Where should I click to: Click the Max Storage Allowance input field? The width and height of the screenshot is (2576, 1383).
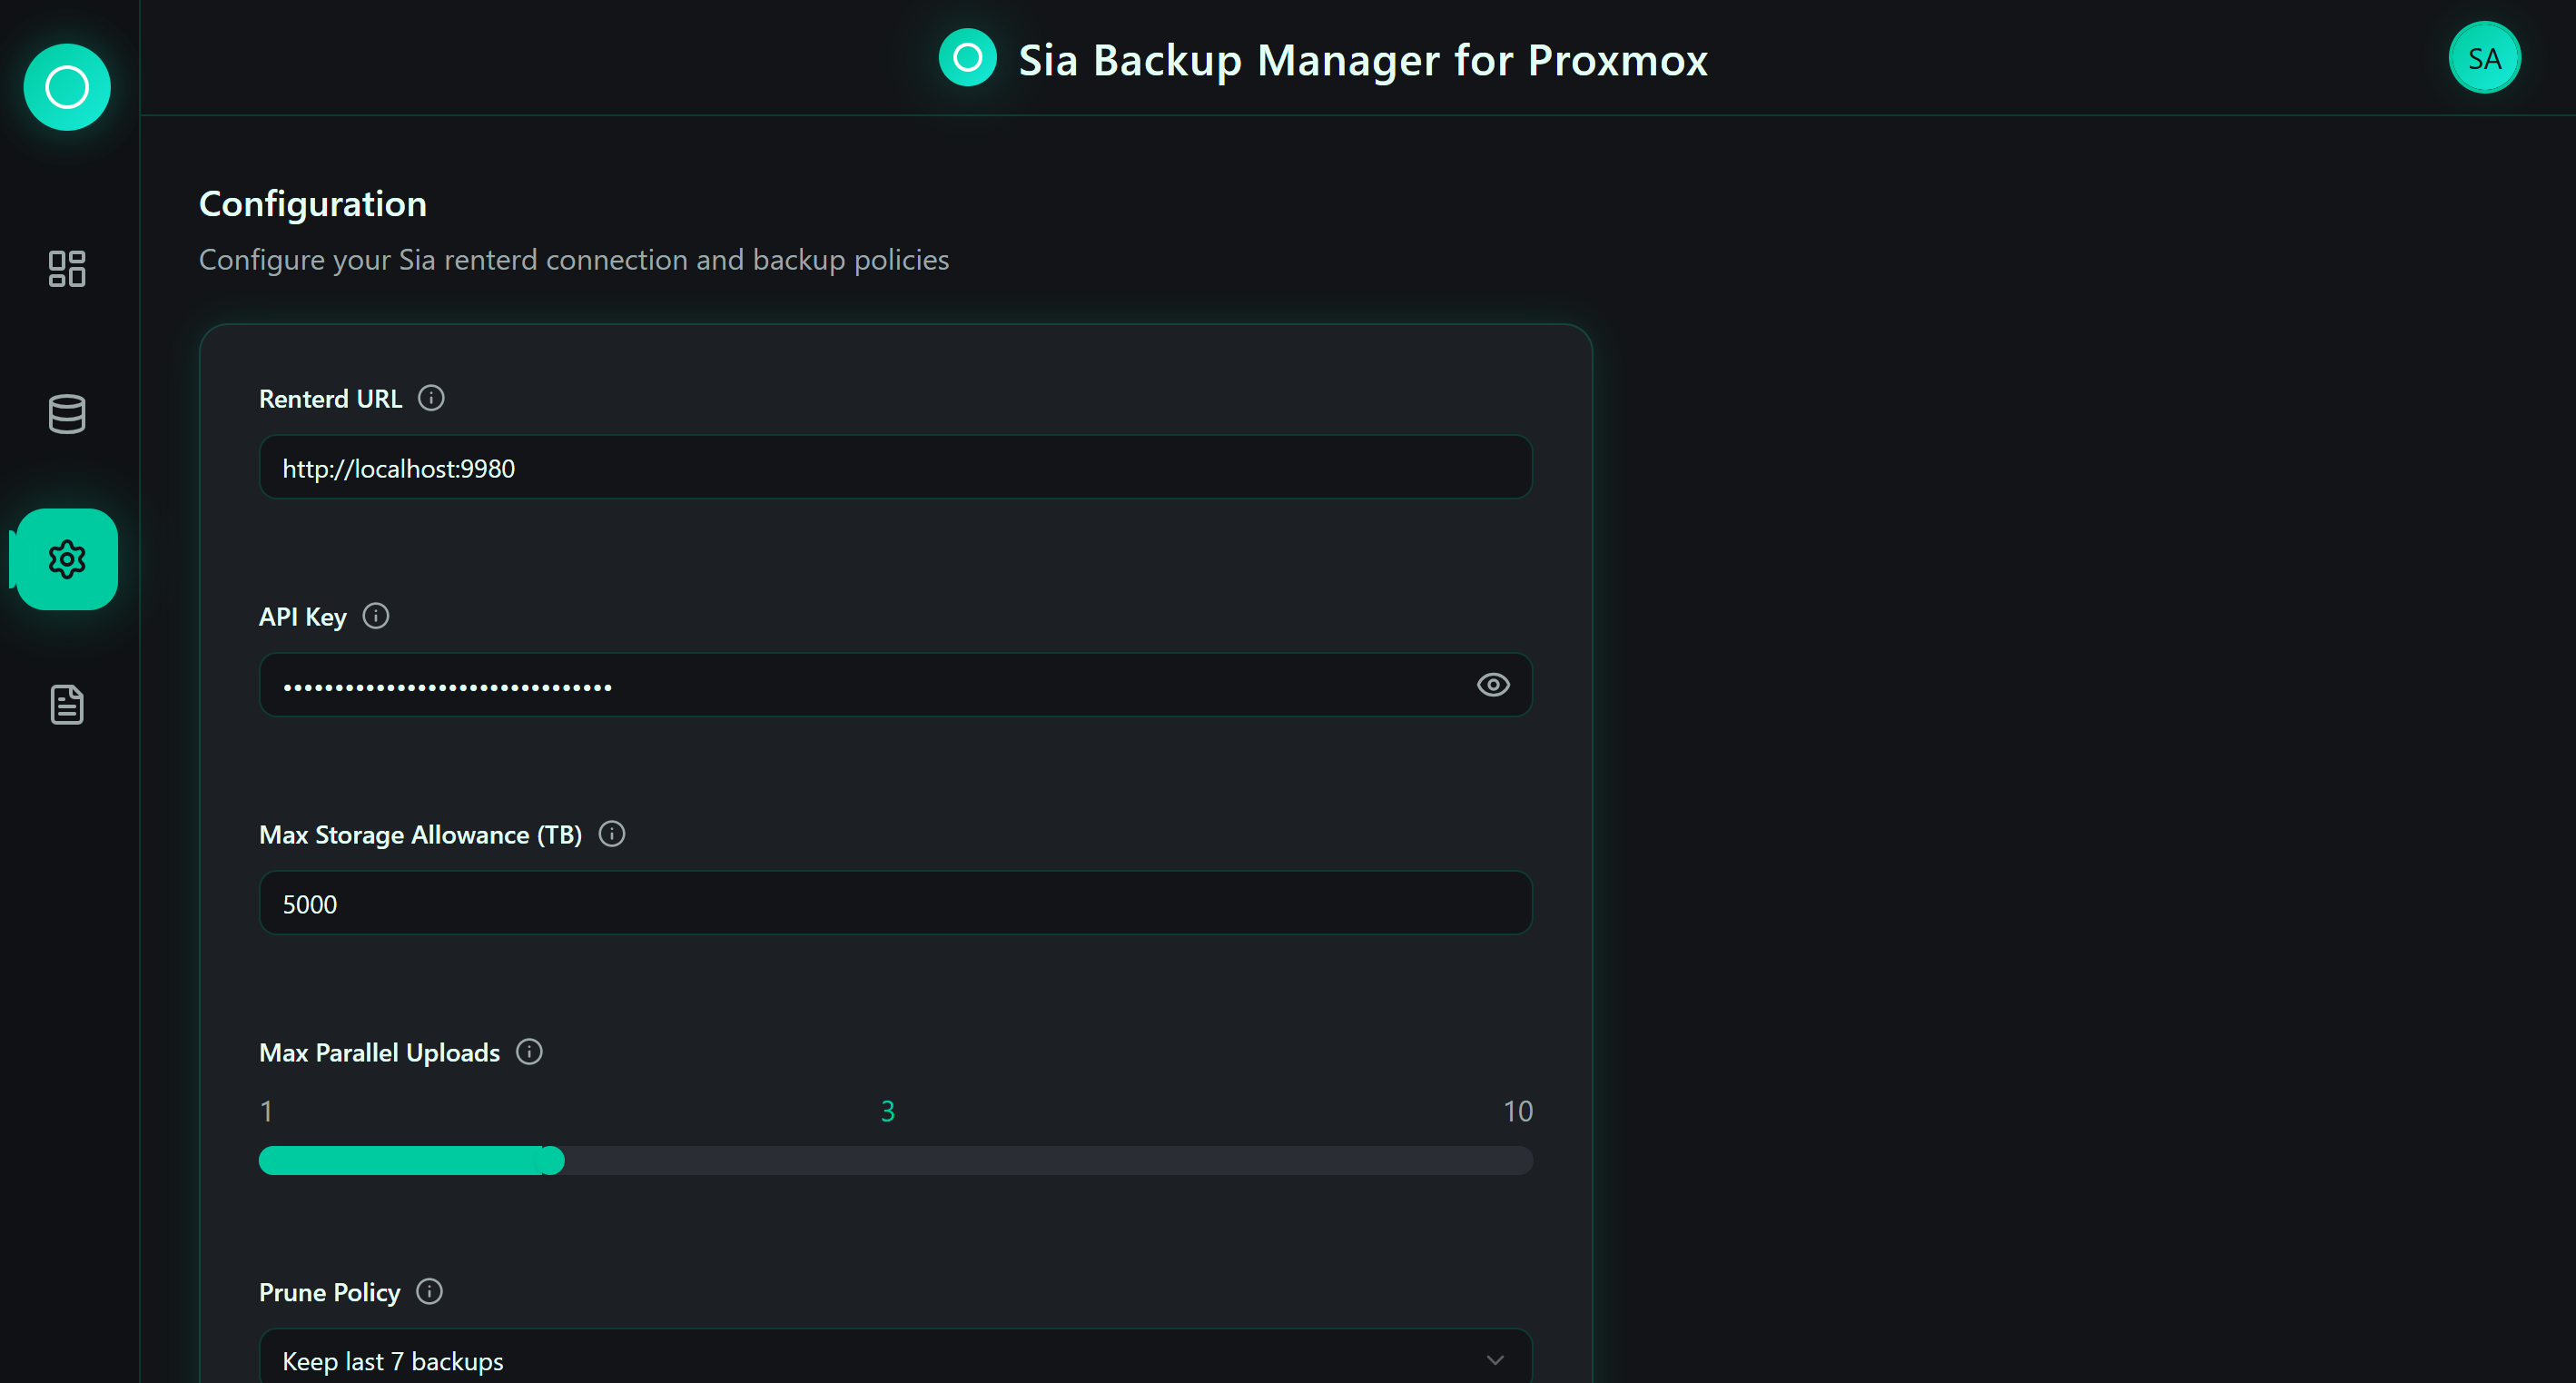point(895,904)
